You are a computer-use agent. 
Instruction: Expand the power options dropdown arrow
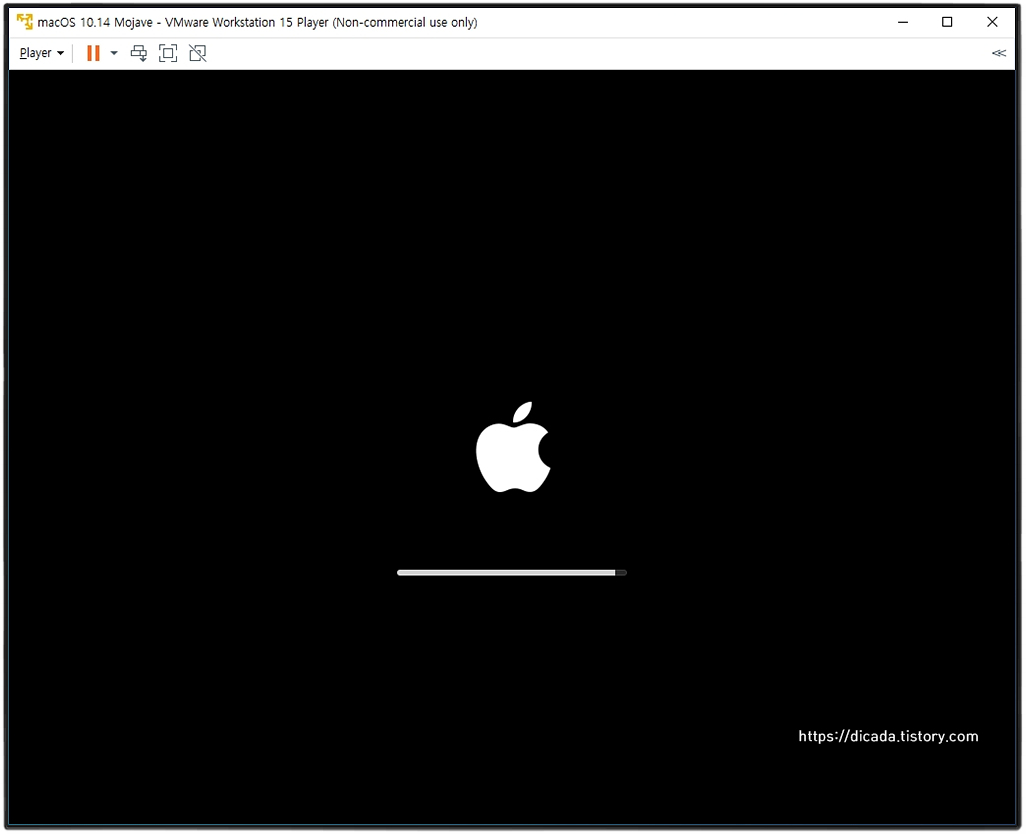(114, 53)
